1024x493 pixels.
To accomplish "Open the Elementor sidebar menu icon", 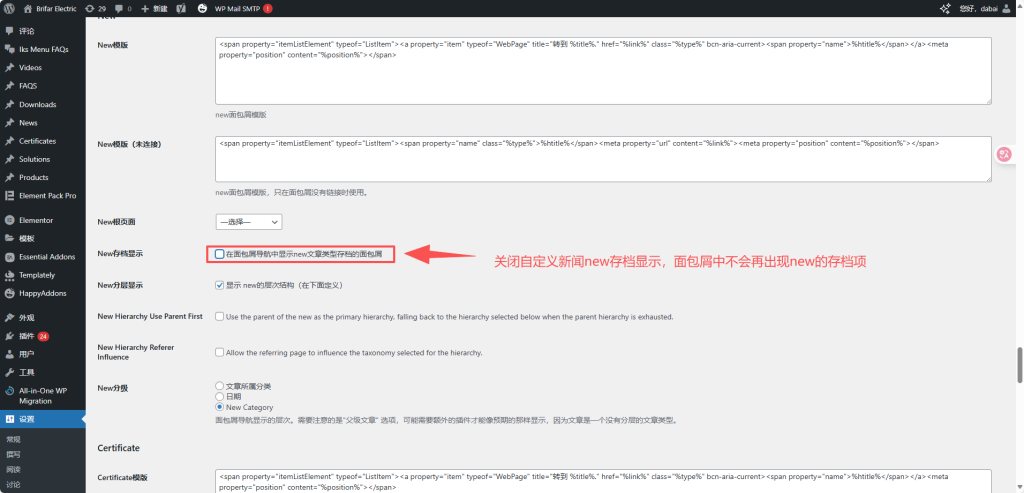I will click(9, 220).
